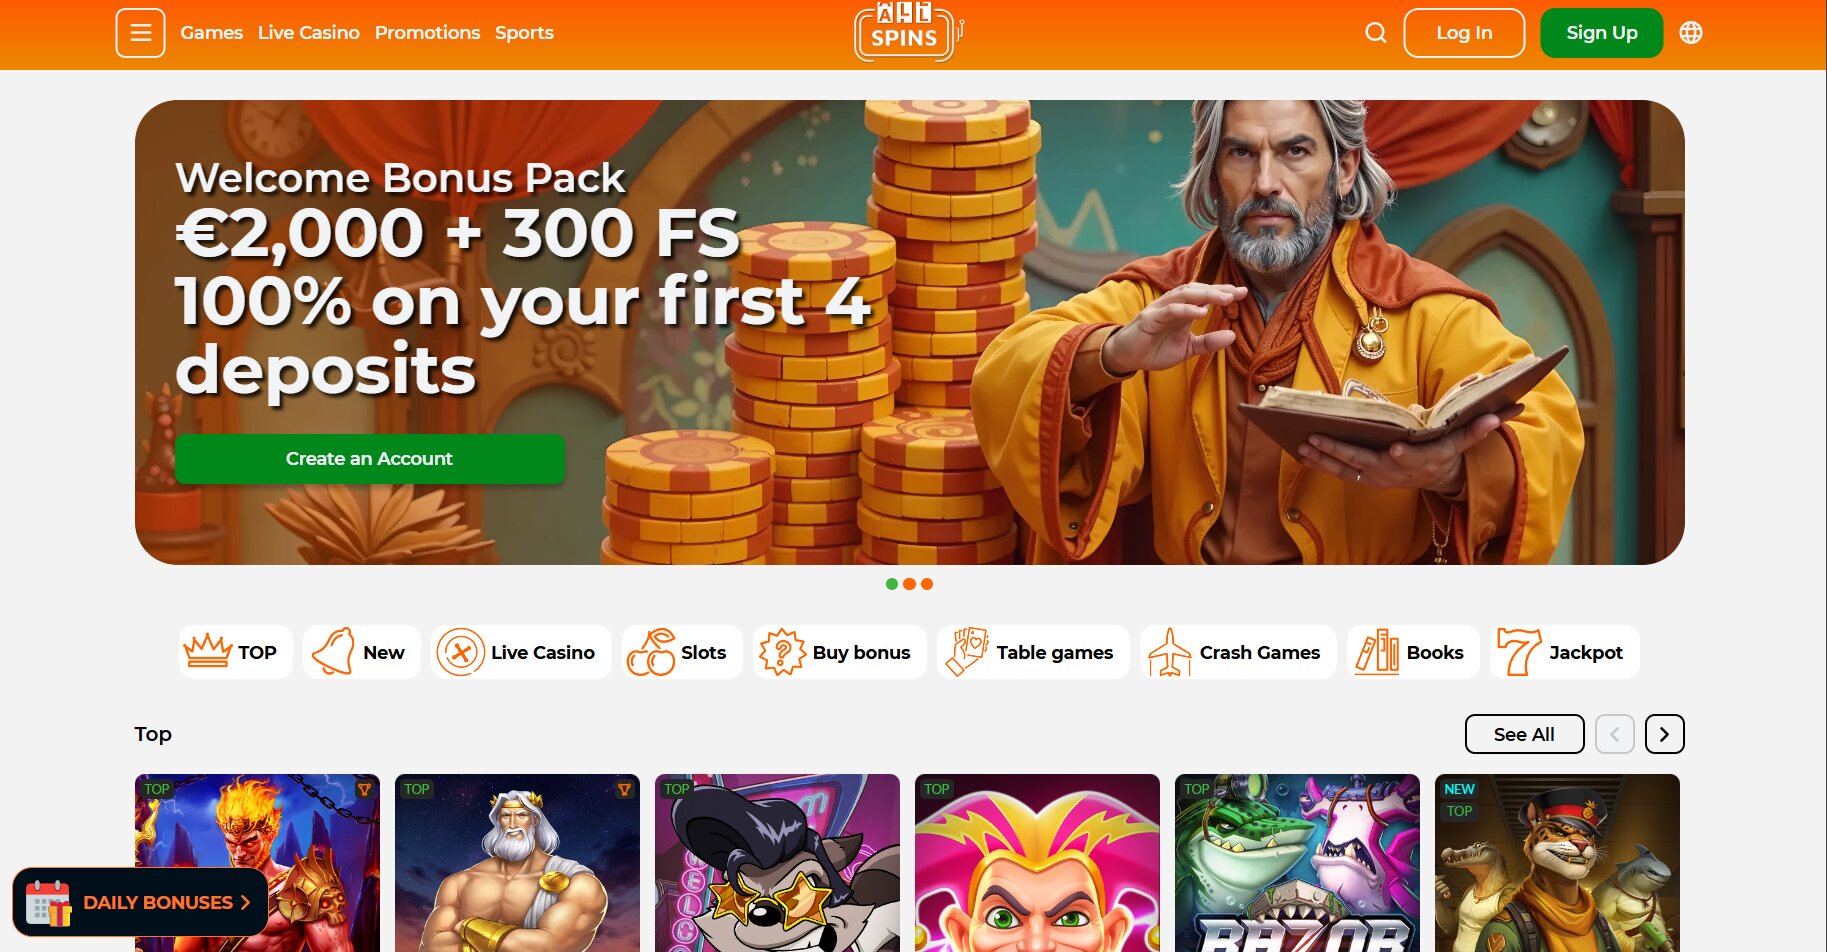Select the TOP crown category
Image resolution: width=1827 pixels, height=952 pixels.
click(x=236, y=652)
